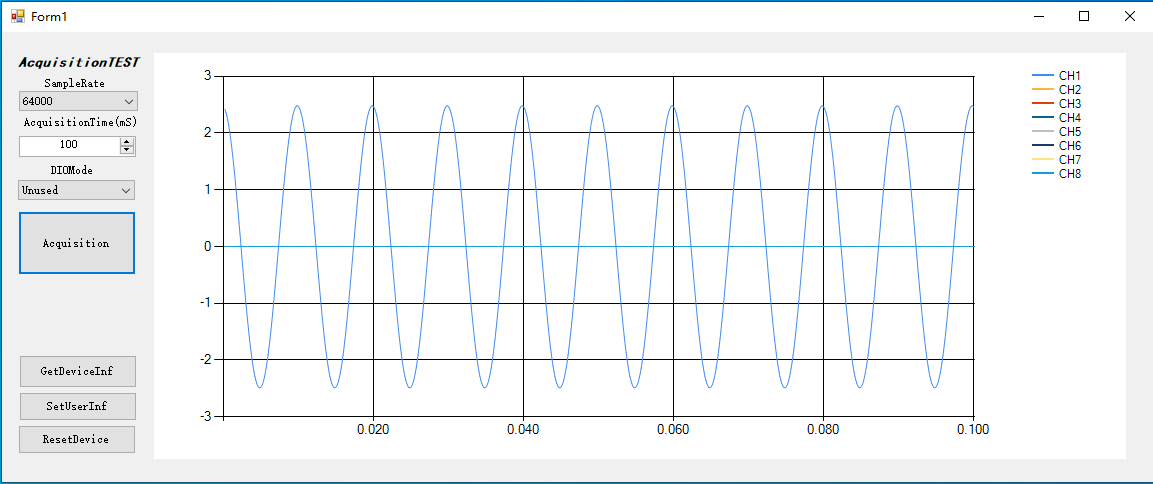This screenshot has width=1153, height=484.
Task: Click the CH3 legend color line
Action: pyautogui.click(x=1043, y=104)
